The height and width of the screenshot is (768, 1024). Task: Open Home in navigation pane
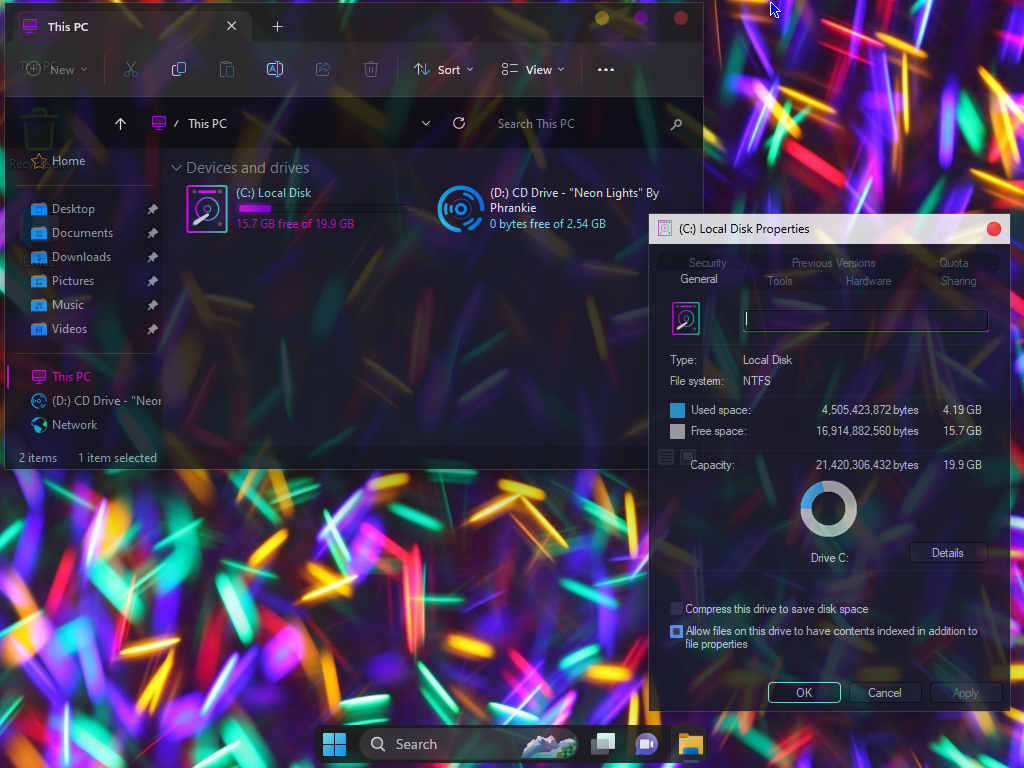coord(69,161)
